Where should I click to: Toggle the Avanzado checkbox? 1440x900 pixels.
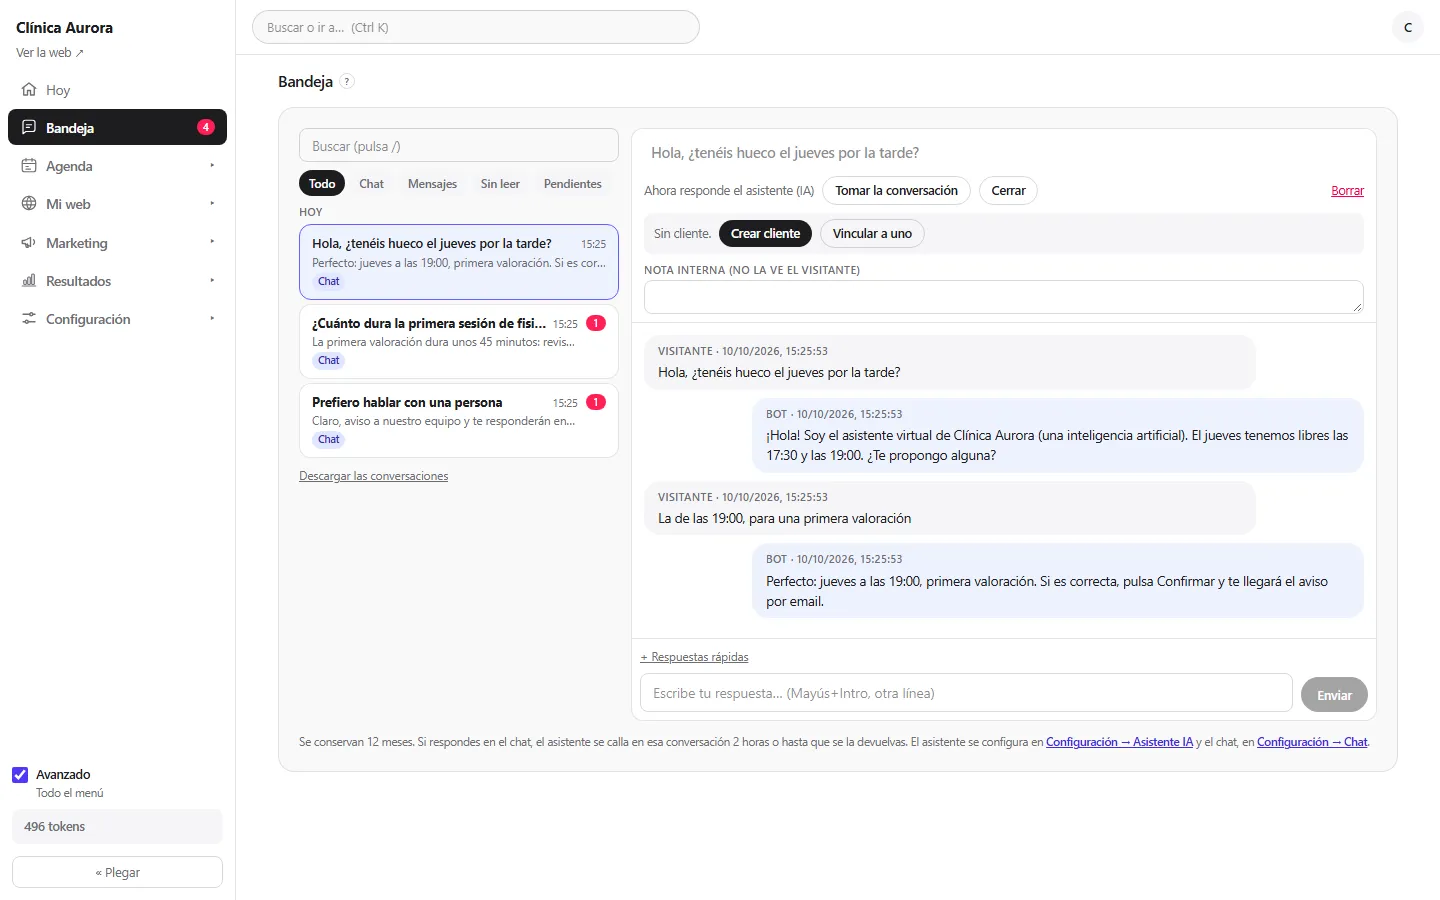pos(20,775)
